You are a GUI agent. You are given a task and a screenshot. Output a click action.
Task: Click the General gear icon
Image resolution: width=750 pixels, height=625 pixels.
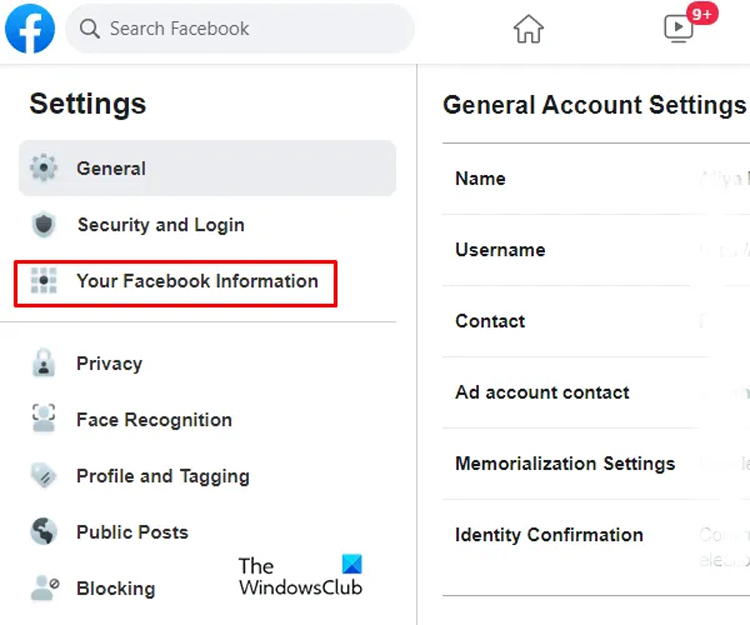click(44, 168)
